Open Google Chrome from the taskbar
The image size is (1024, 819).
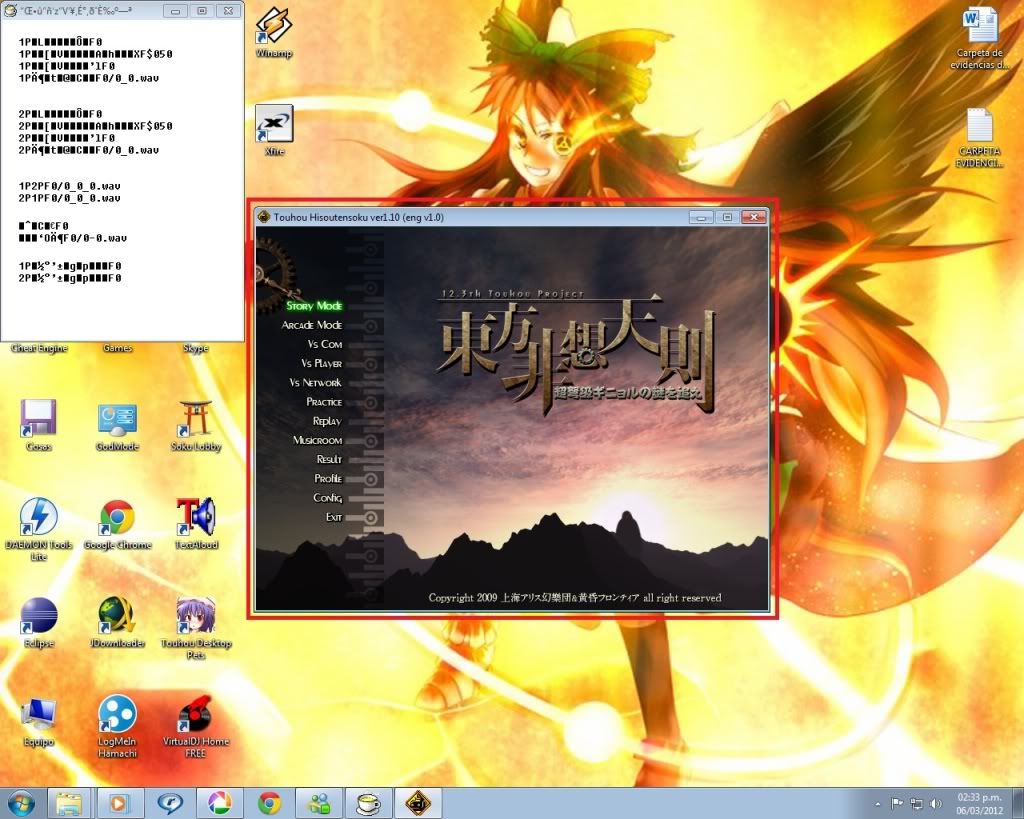(270, 803)
